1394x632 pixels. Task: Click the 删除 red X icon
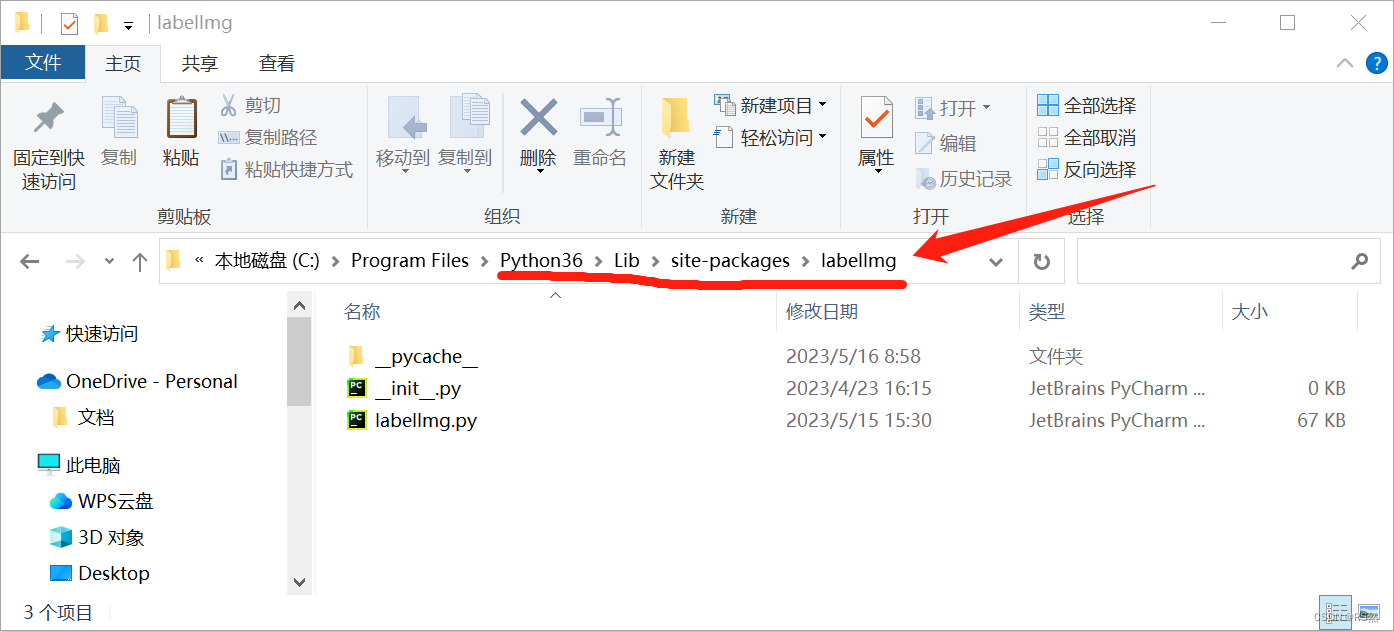538,118
